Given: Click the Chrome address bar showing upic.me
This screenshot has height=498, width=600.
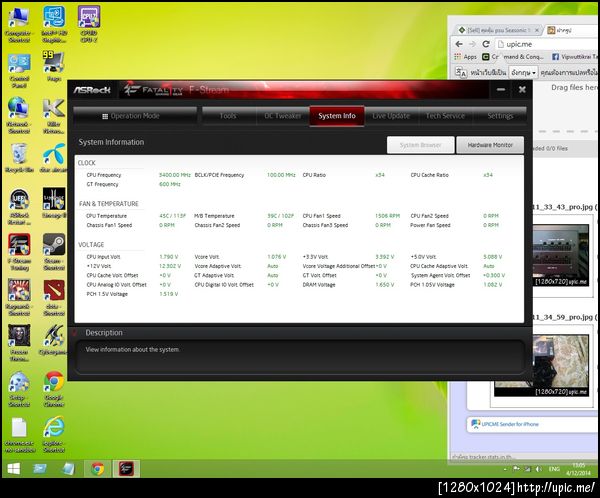Looking at the screenshot, I should click(x=546, y=44).
